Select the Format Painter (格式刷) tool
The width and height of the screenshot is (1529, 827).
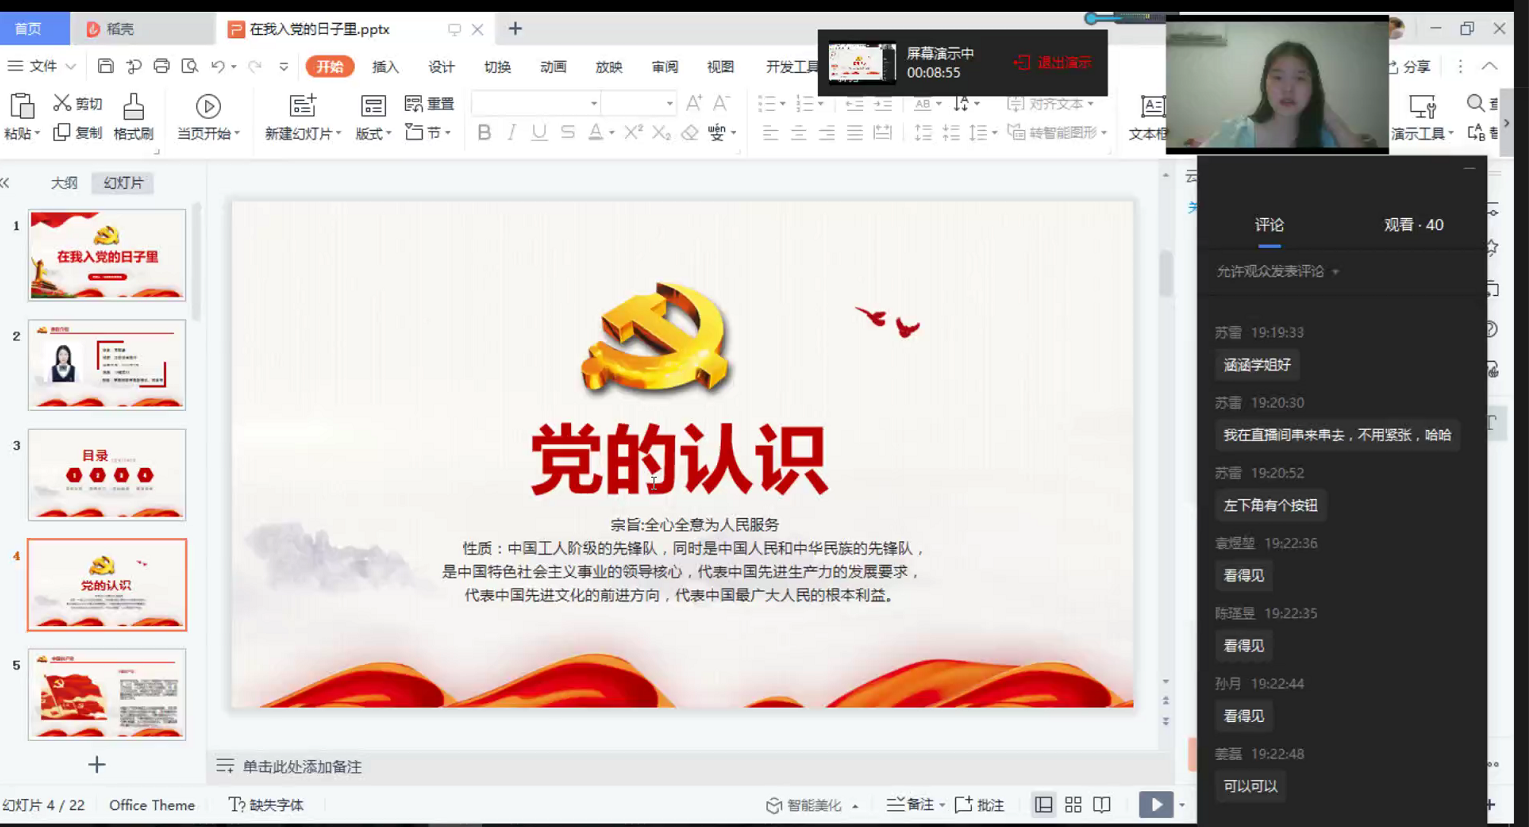(133, 117)
